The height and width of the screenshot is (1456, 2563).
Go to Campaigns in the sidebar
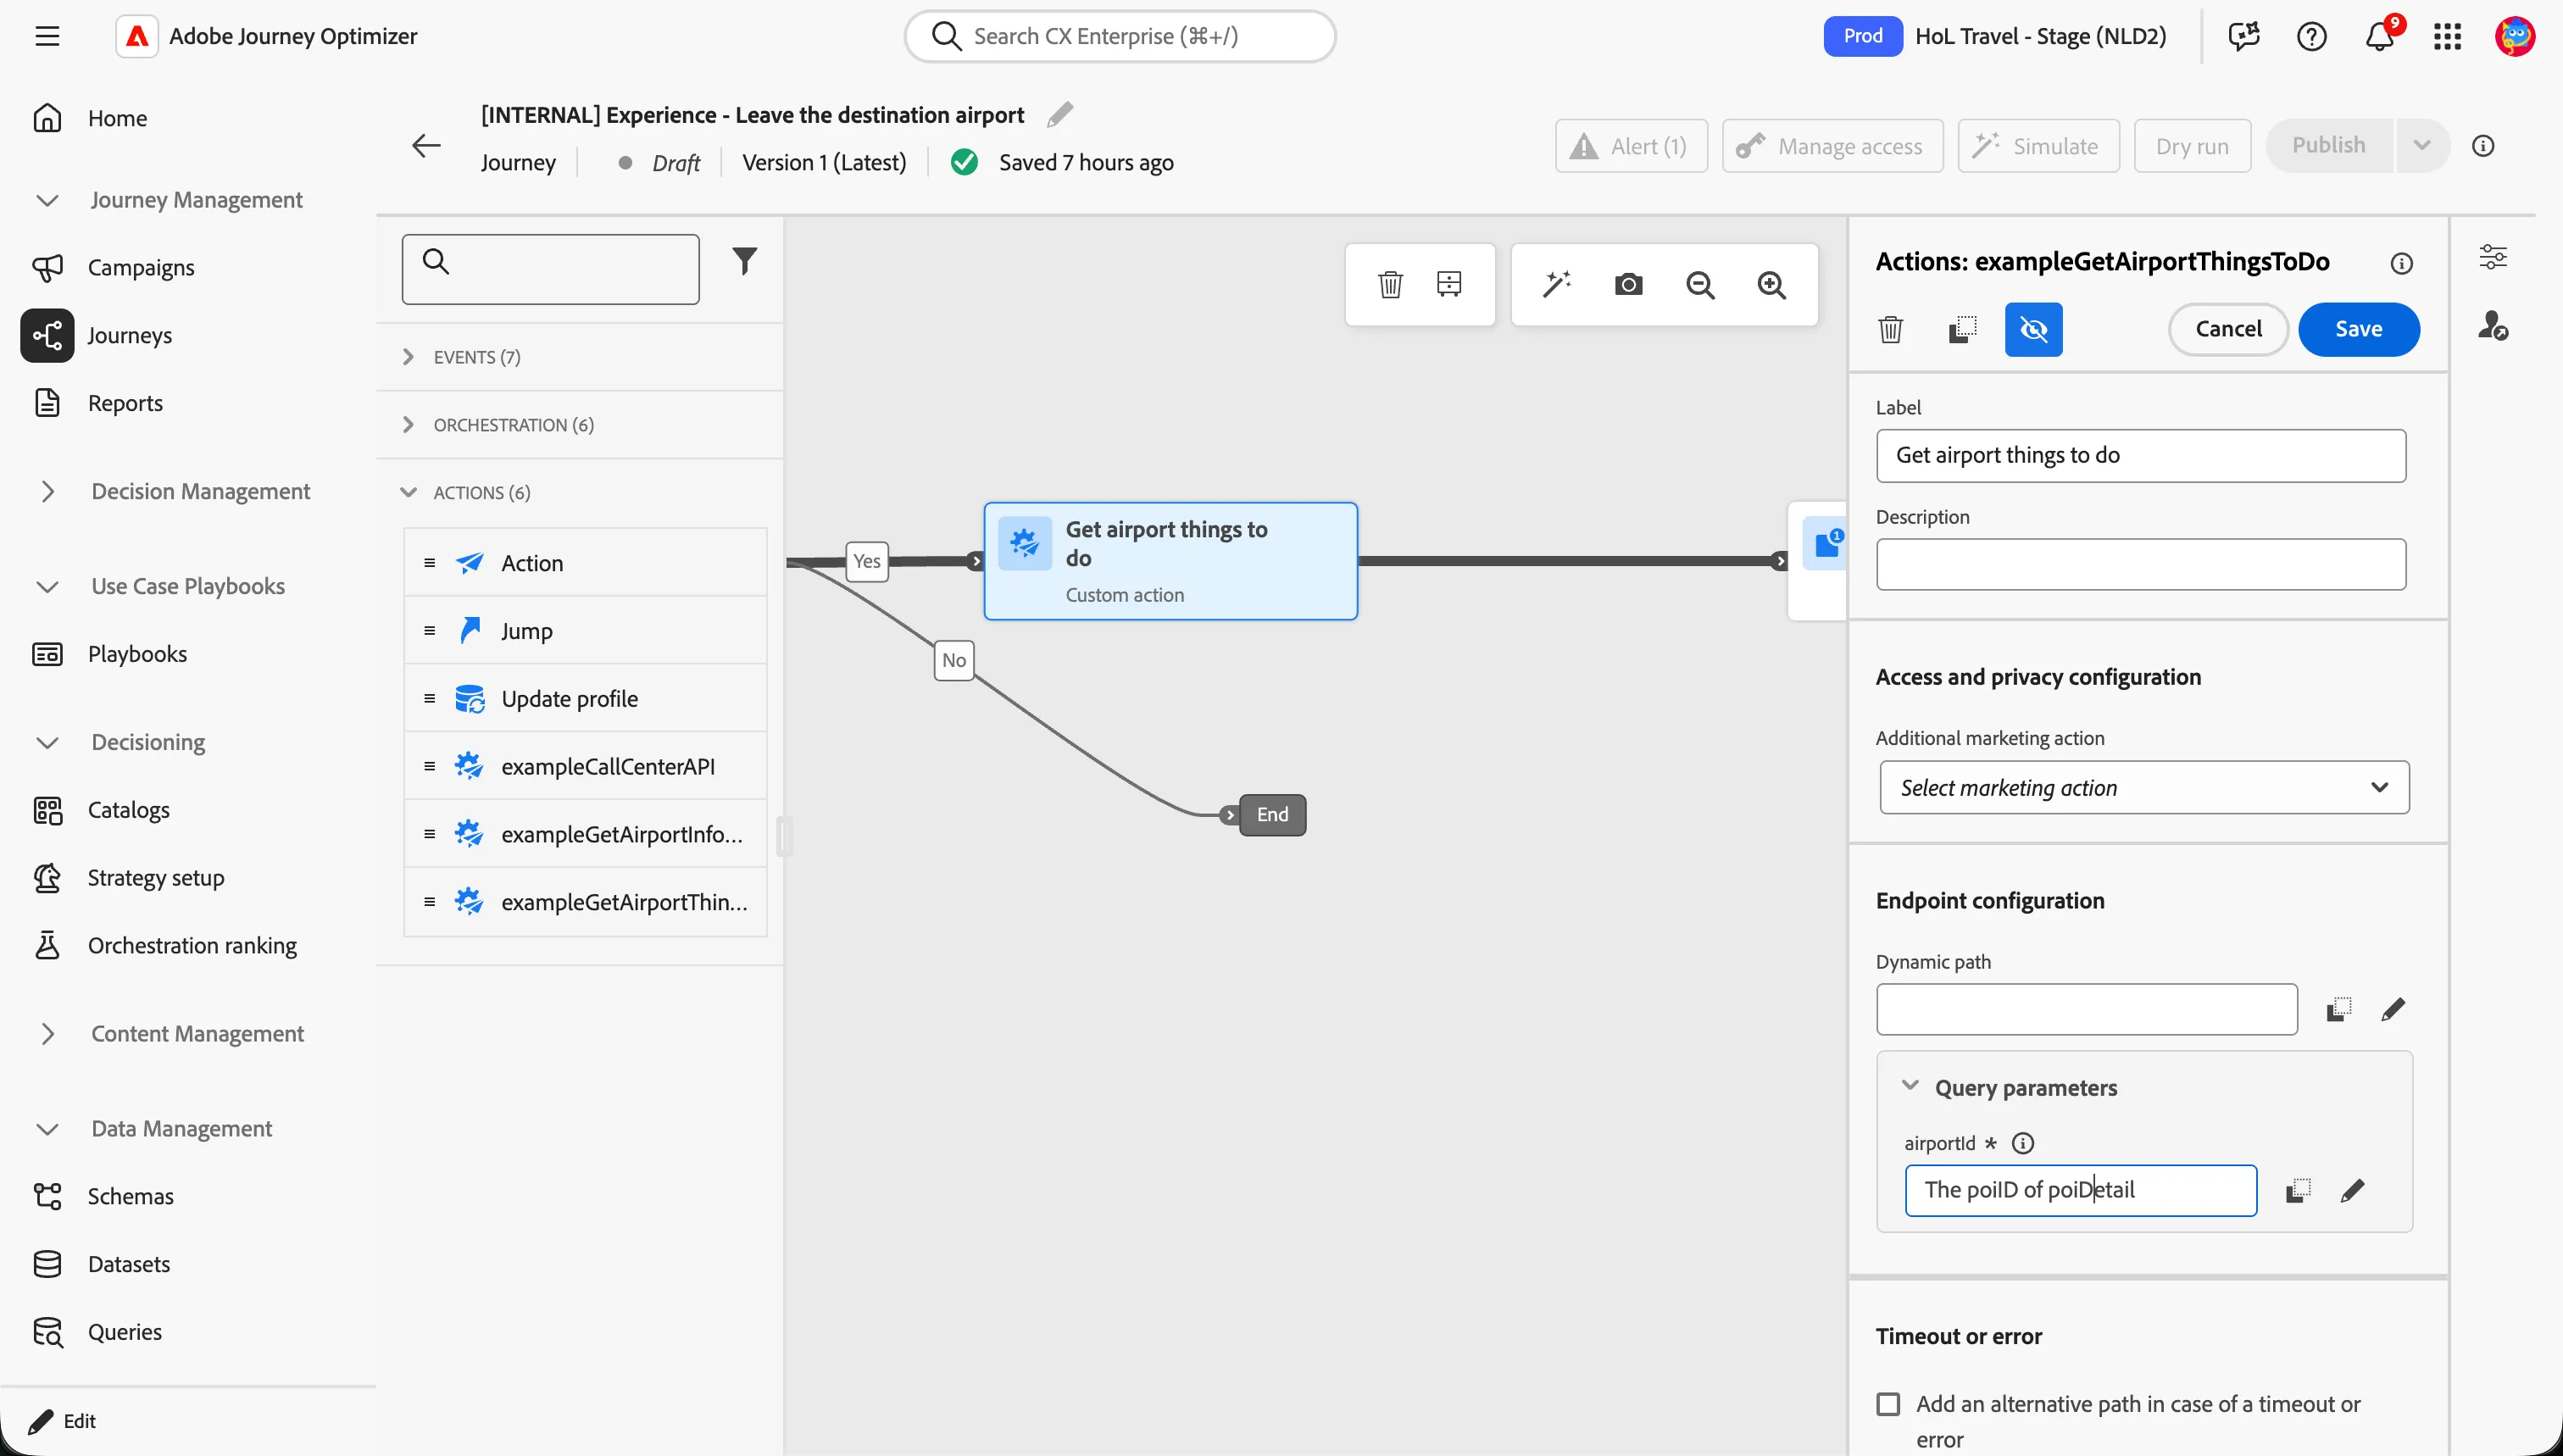pos(140,268)
